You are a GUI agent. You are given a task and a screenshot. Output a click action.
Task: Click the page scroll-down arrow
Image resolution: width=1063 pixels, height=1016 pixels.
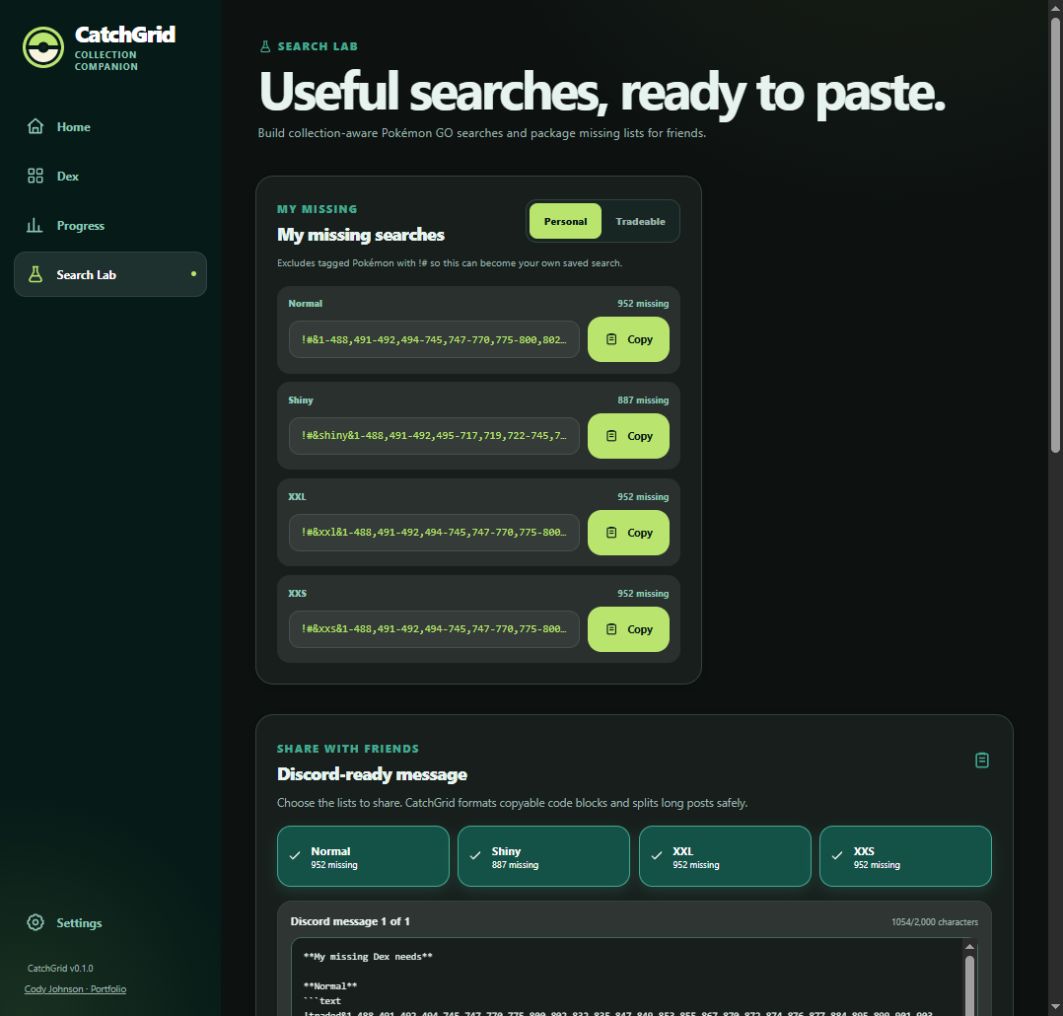click(1055, 1007)
